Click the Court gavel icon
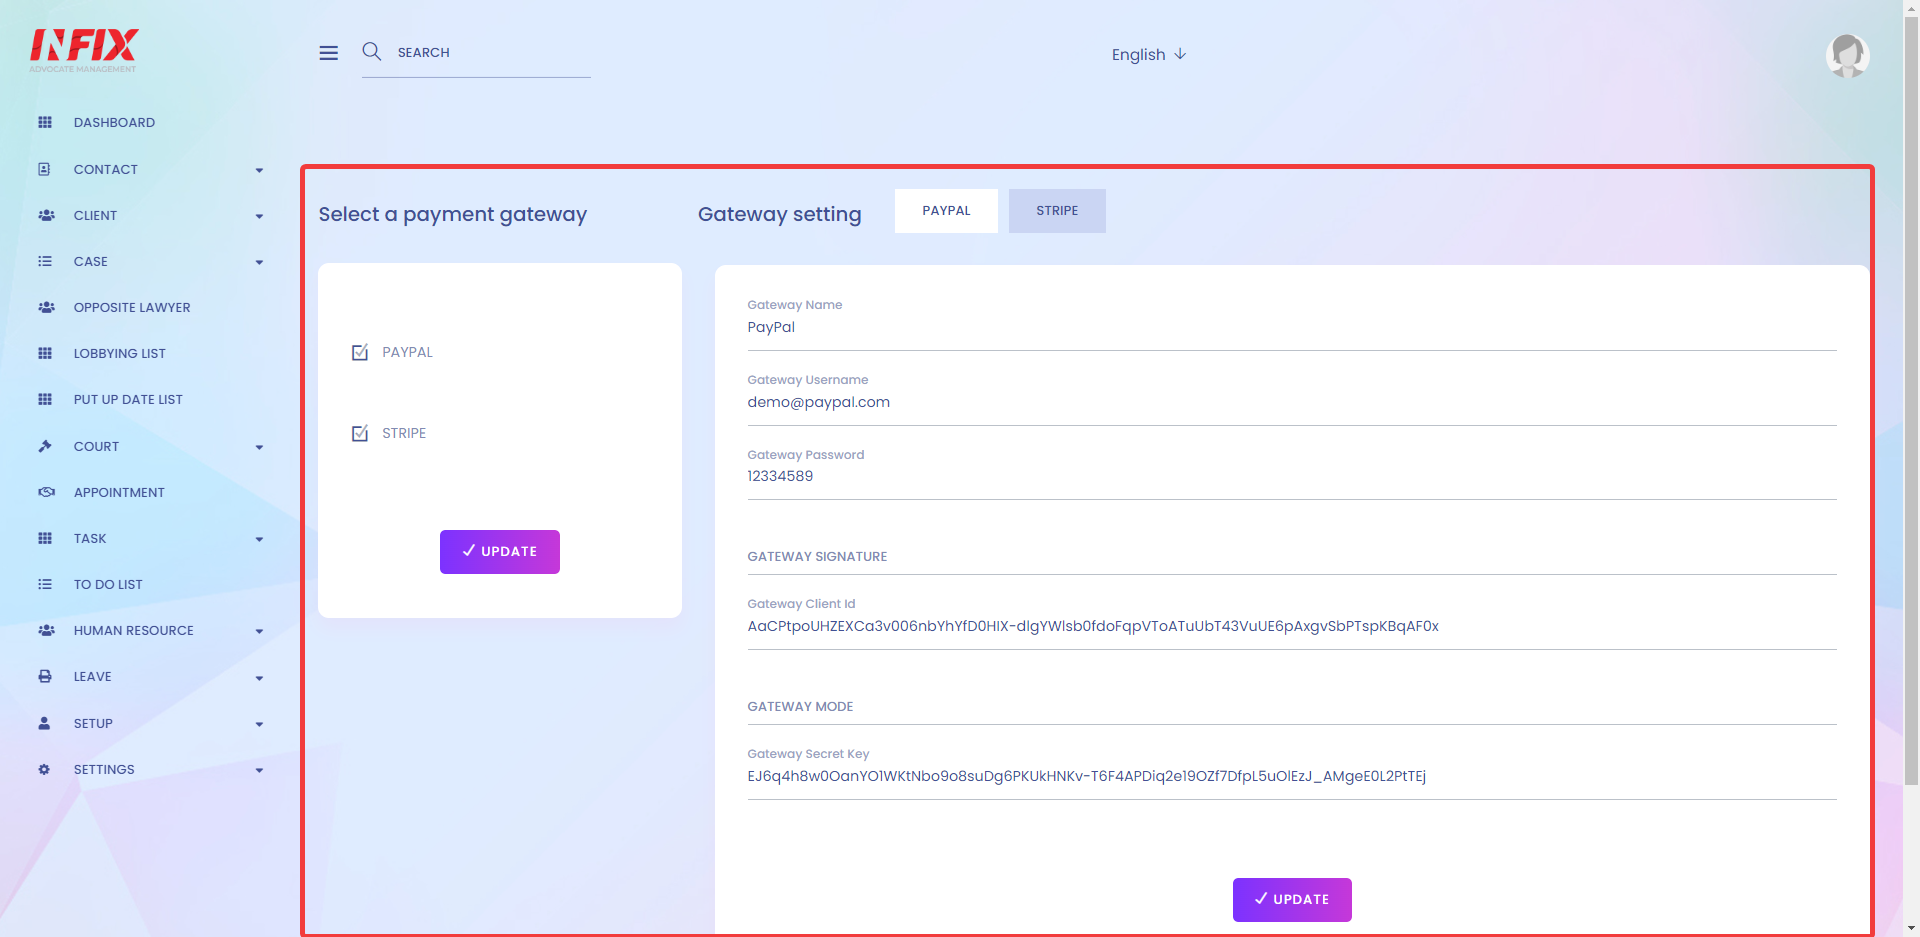Viewport: 1920px width, 937px height. pyautogui.click(x=45, y=447)
